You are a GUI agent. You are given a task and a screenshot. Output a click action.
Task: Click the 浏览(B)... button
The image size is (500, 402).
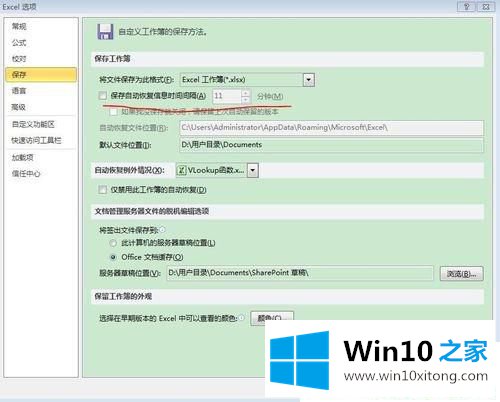(x=461, y=274)
